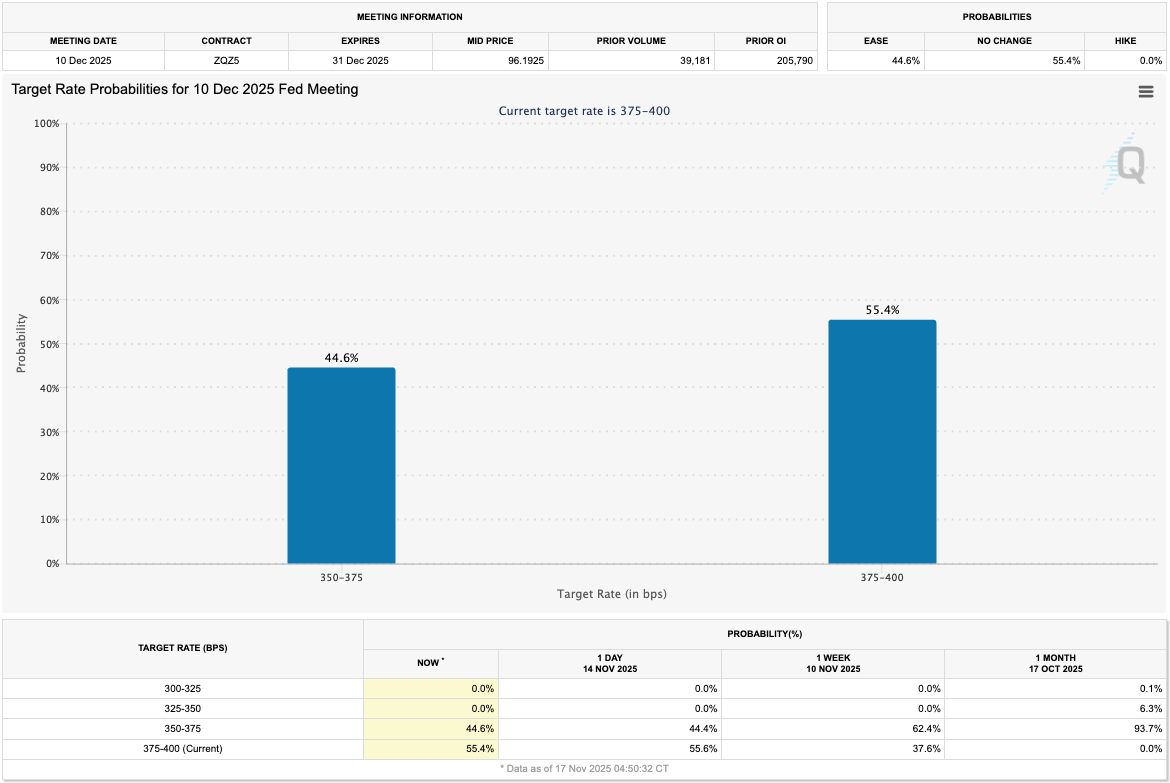Screen dimensions: 1170x783
Task: Click the data-as-of timestamp footnote
Action: click(x=584, y=769)
